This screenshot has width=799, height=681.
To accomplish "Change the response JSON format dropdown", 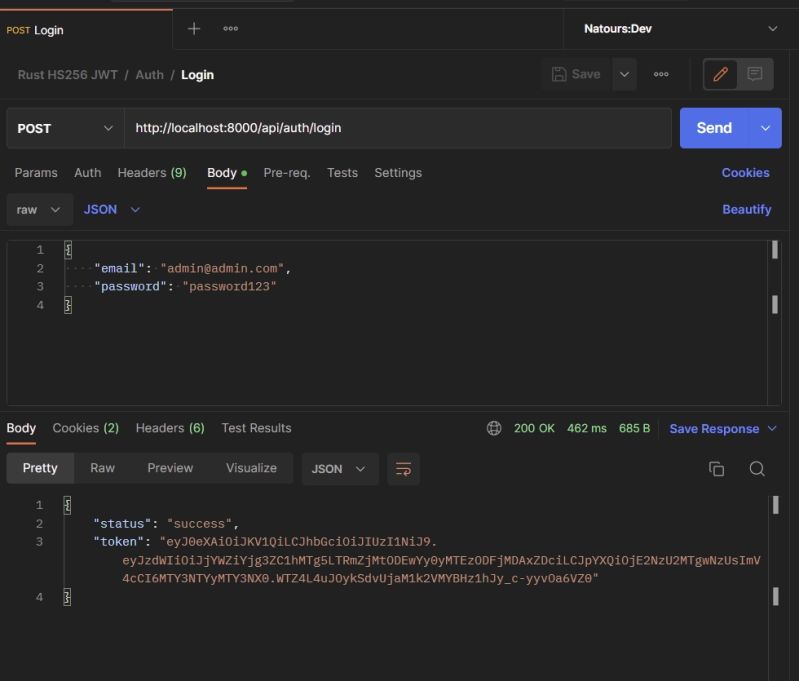I will (339, 468).
